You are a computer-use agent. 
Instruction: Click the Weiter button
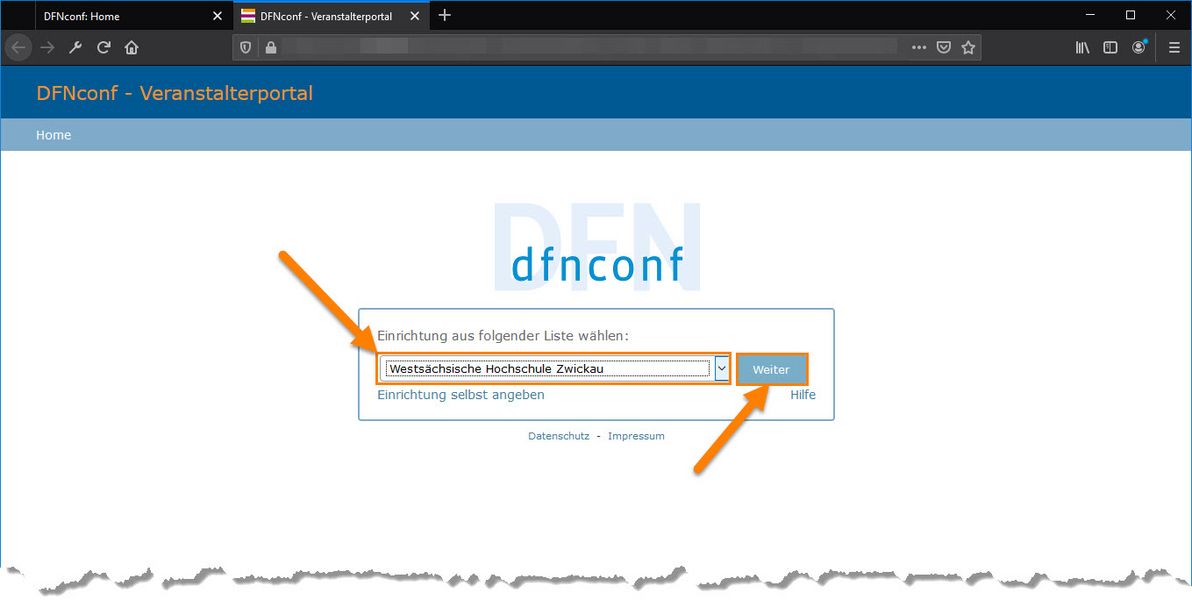(771, 370)
